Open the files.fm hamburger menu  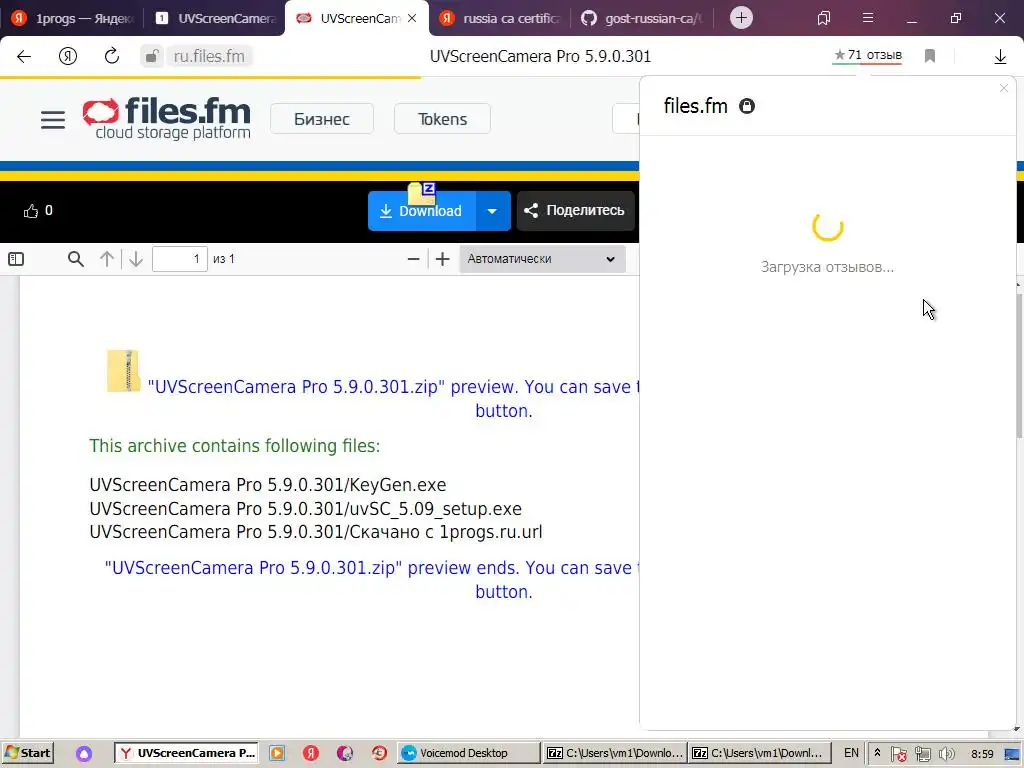click(x=53, y=120)
